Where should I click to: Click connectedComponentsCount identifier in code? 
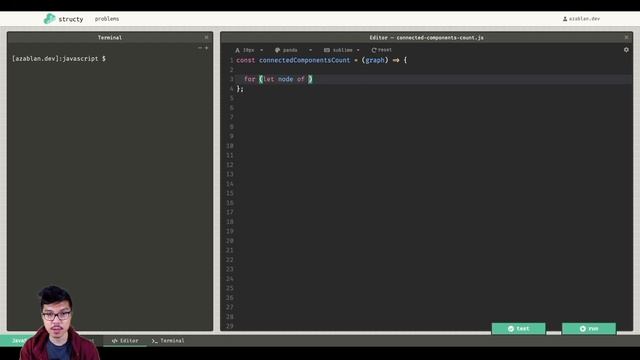[x=304, y=60]
